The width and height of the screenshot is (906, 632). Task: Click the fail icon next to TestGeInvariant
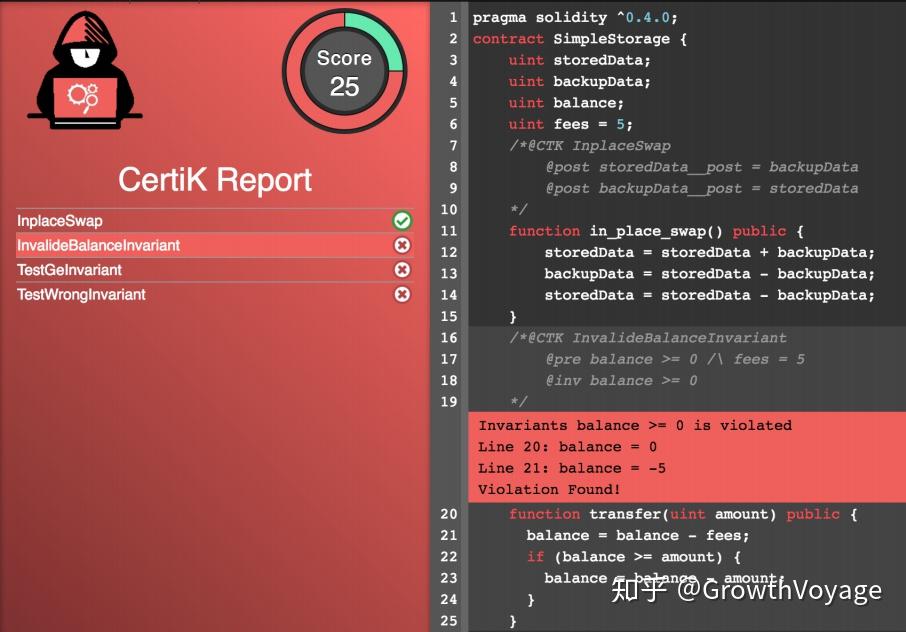point(402,270)
